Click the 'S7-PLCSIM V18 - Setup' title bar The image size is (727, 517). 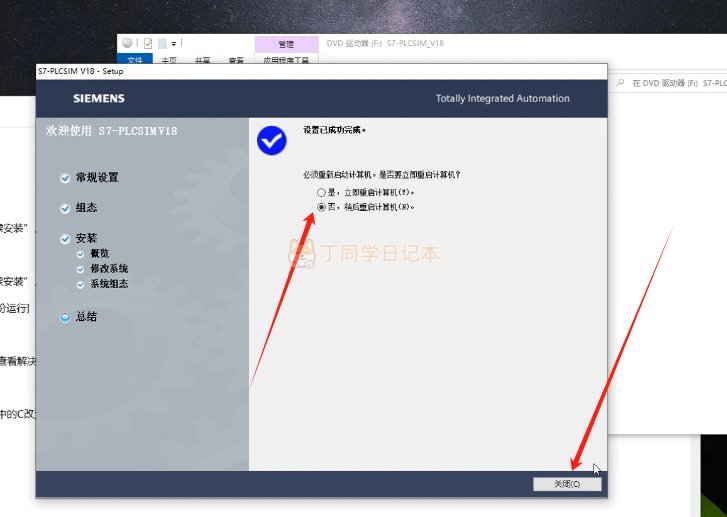click(x=321, y=71)
